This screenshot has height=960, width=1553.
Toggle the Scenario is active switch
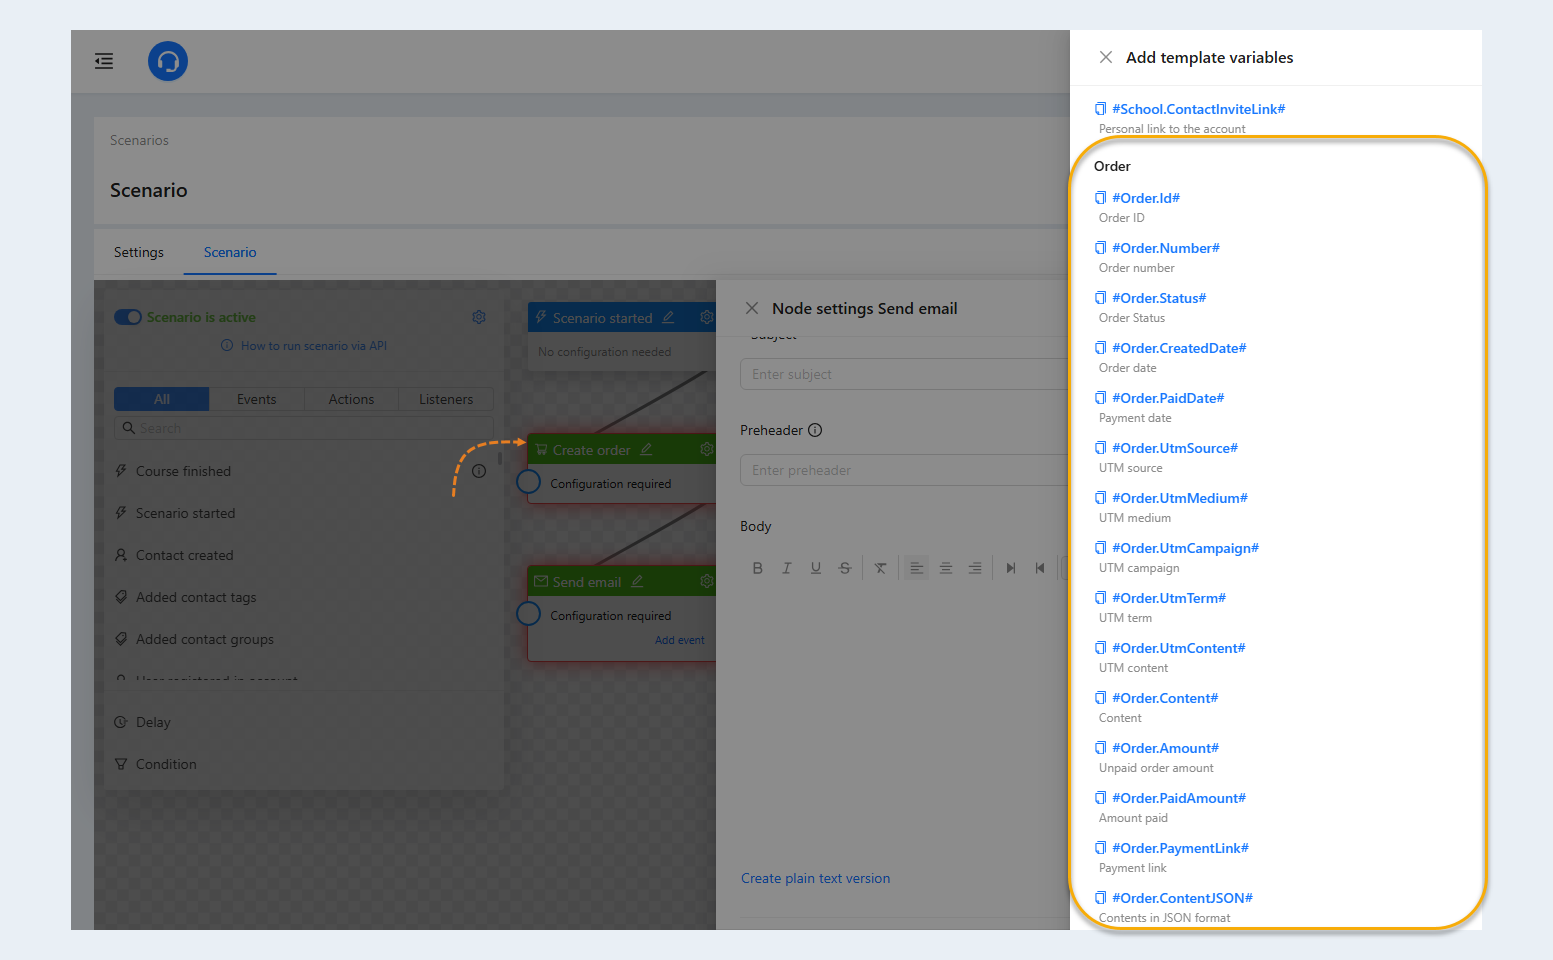128,317
